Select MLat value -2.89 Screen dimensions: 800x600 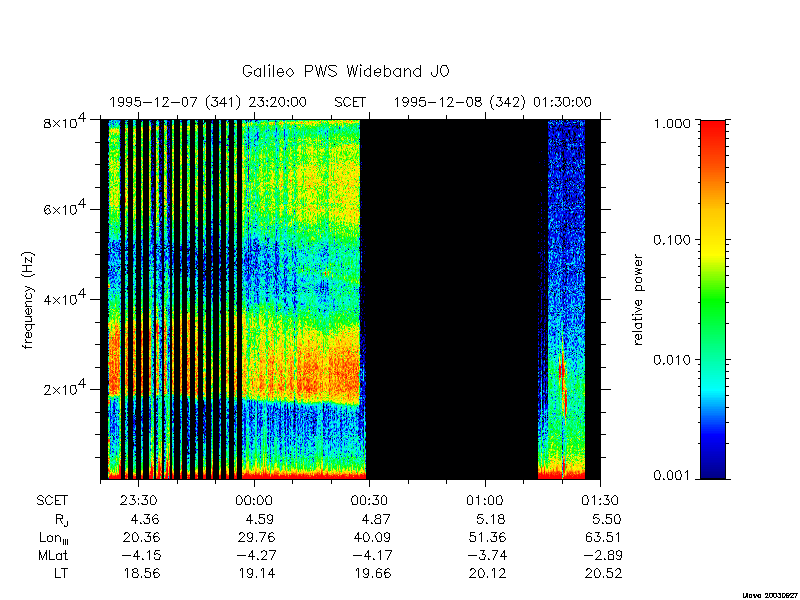[x=603, y=555]
